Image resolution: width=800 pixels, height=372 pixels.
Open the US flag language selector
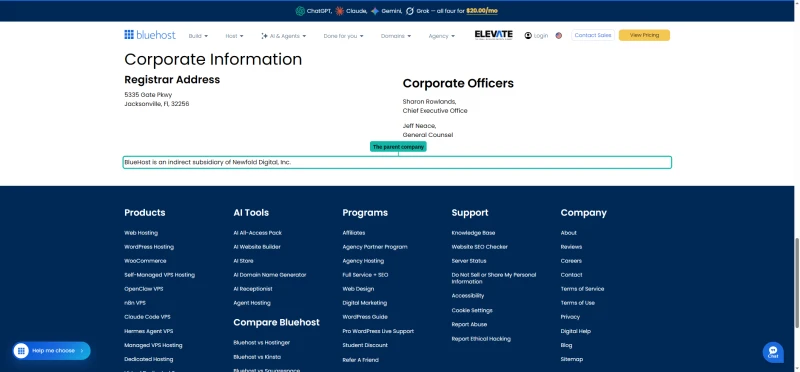tap(559, 36)
